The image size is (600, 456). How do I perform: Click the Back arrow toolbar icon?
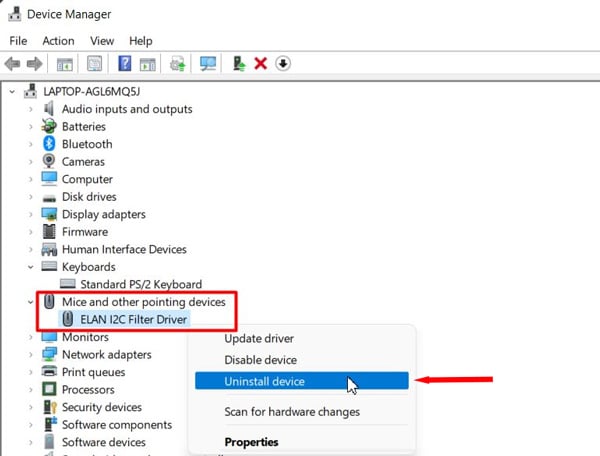coord(12,64)
